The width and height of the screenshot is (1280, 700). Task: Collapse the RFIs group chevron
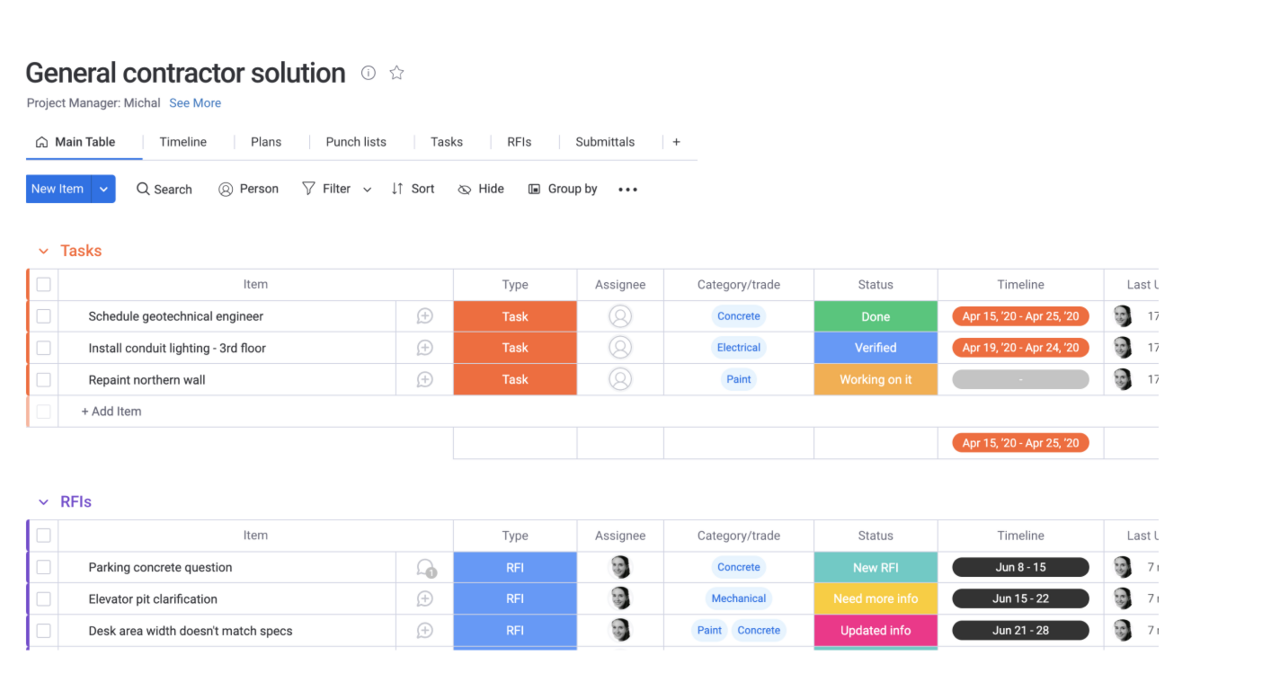(43, 503)
